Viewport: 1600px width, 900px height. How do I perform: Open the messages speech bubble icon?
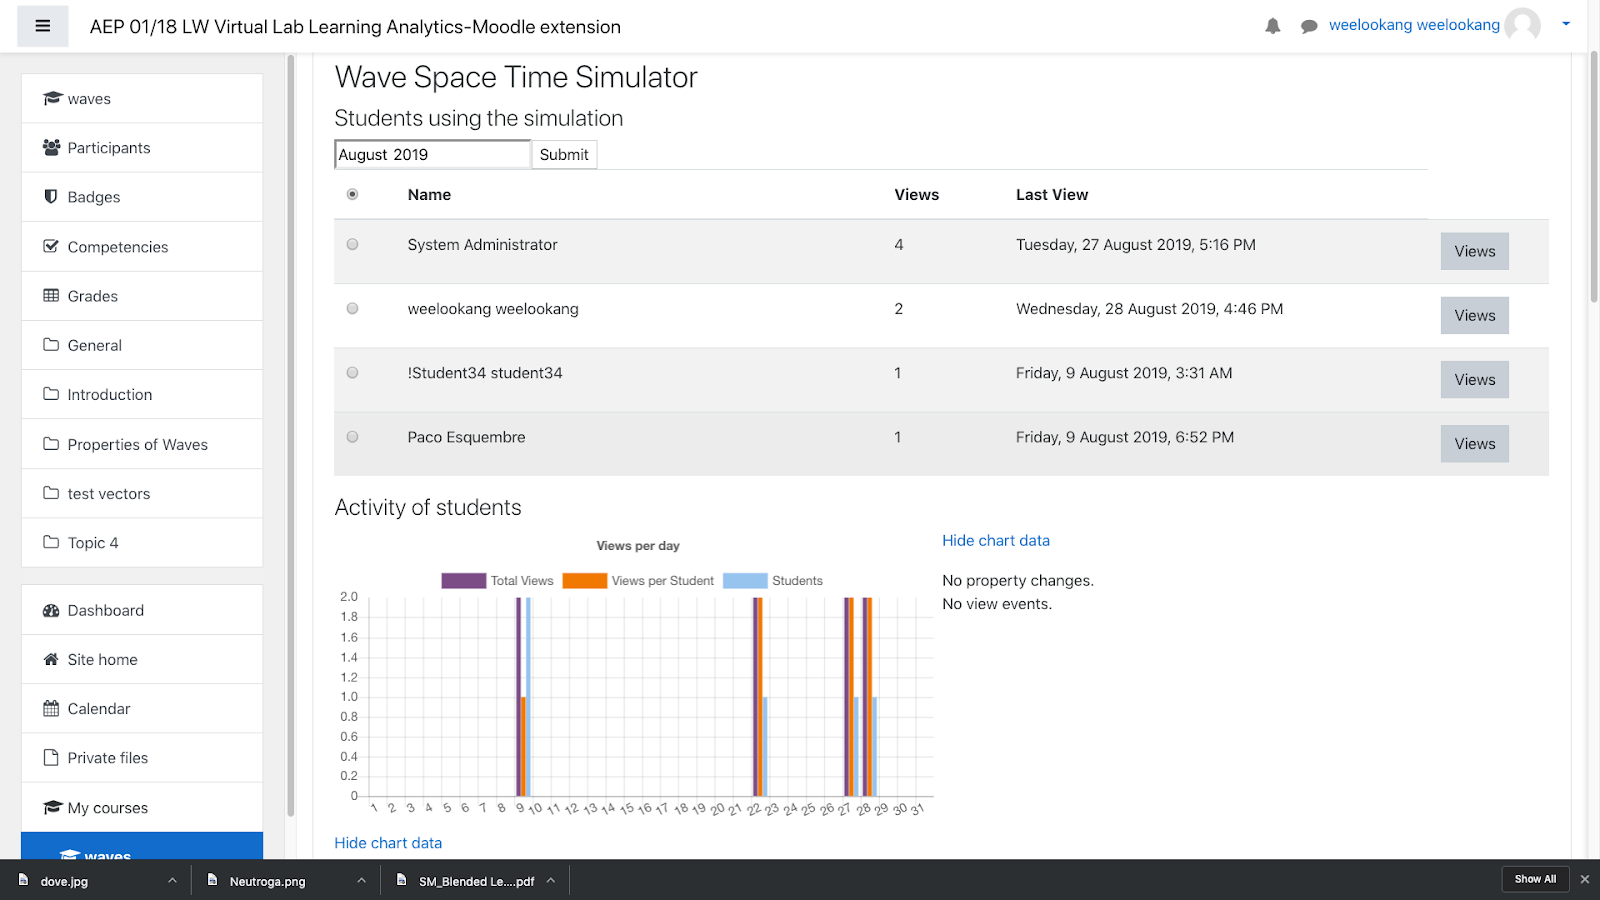[x=1308, y=26]
